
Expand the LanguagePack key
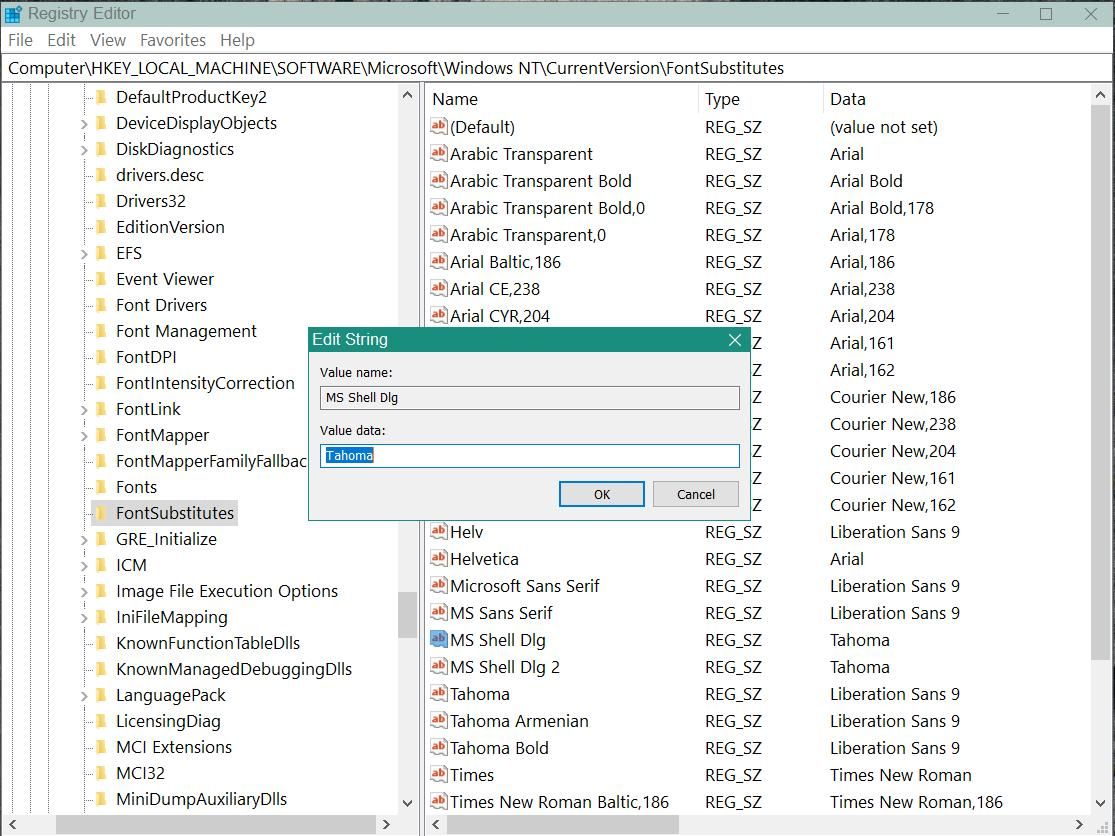(84, 696)
